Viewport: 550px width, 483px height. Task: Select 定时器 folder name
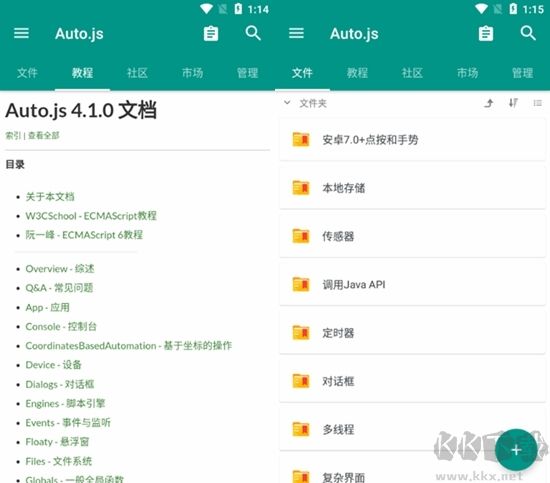pyautogui.click(x=338, y=333)
